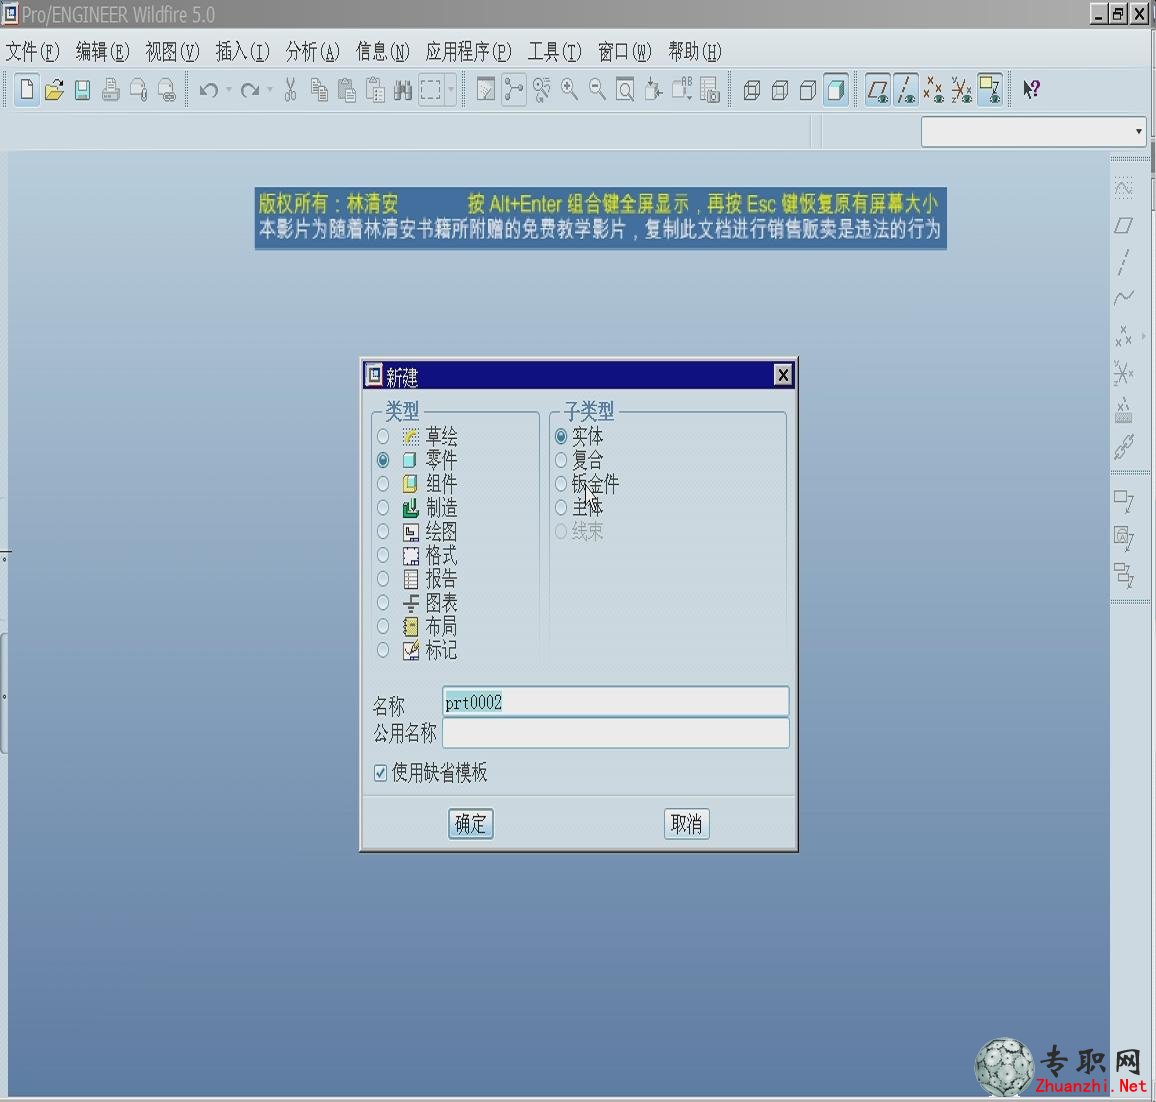Open an existing file via folder icon

[x=54, y=90]
